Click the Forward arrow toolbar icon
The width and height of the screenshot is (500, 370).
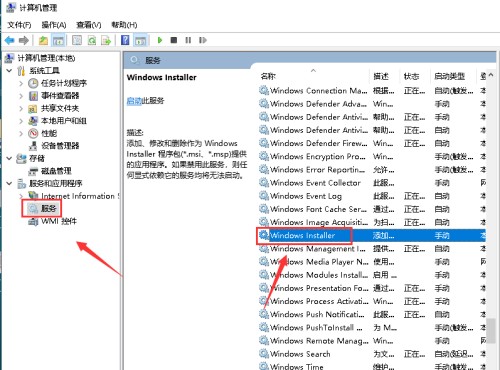24,41
